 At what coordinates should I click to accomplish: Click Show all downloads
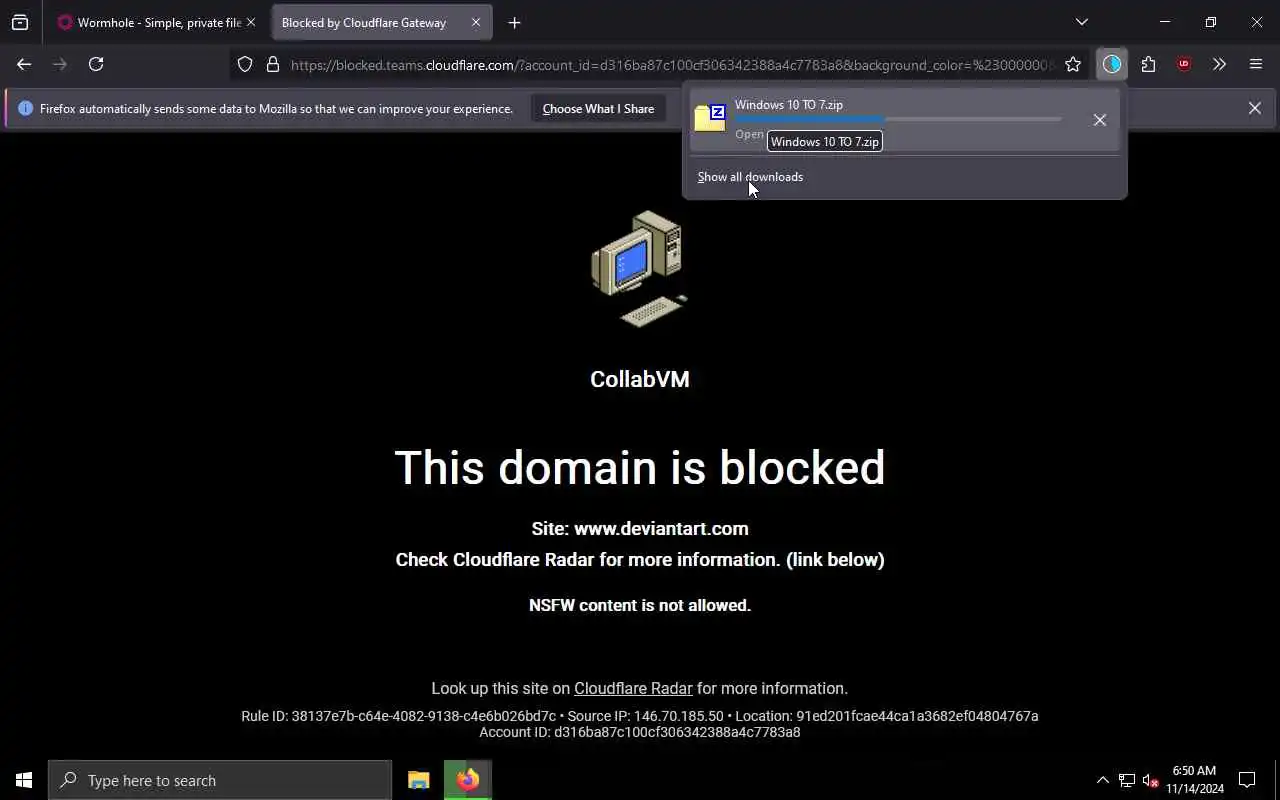pos(750,177)
